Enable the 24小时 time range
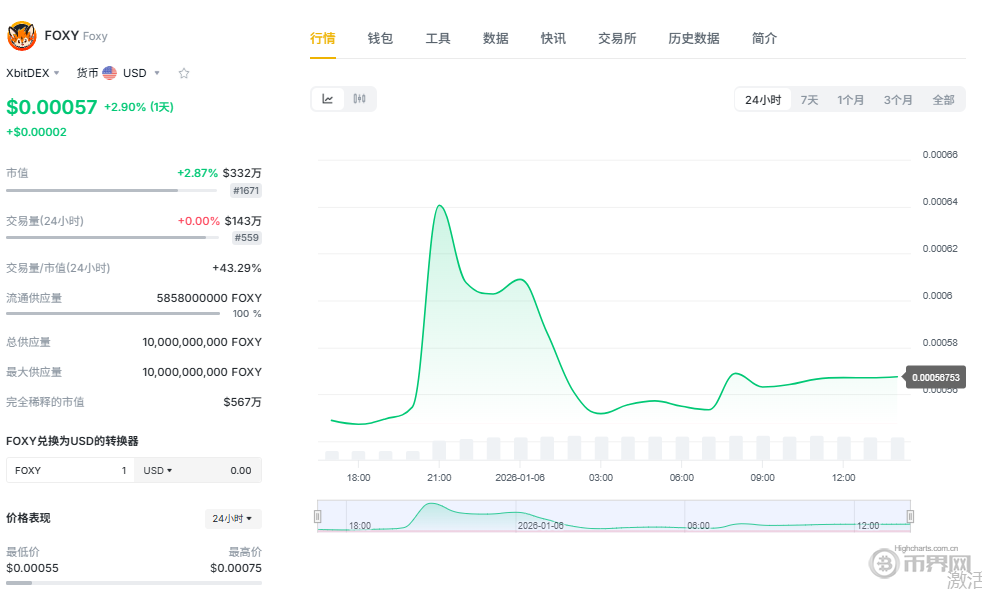982x591 pixels. click(762, 99)
